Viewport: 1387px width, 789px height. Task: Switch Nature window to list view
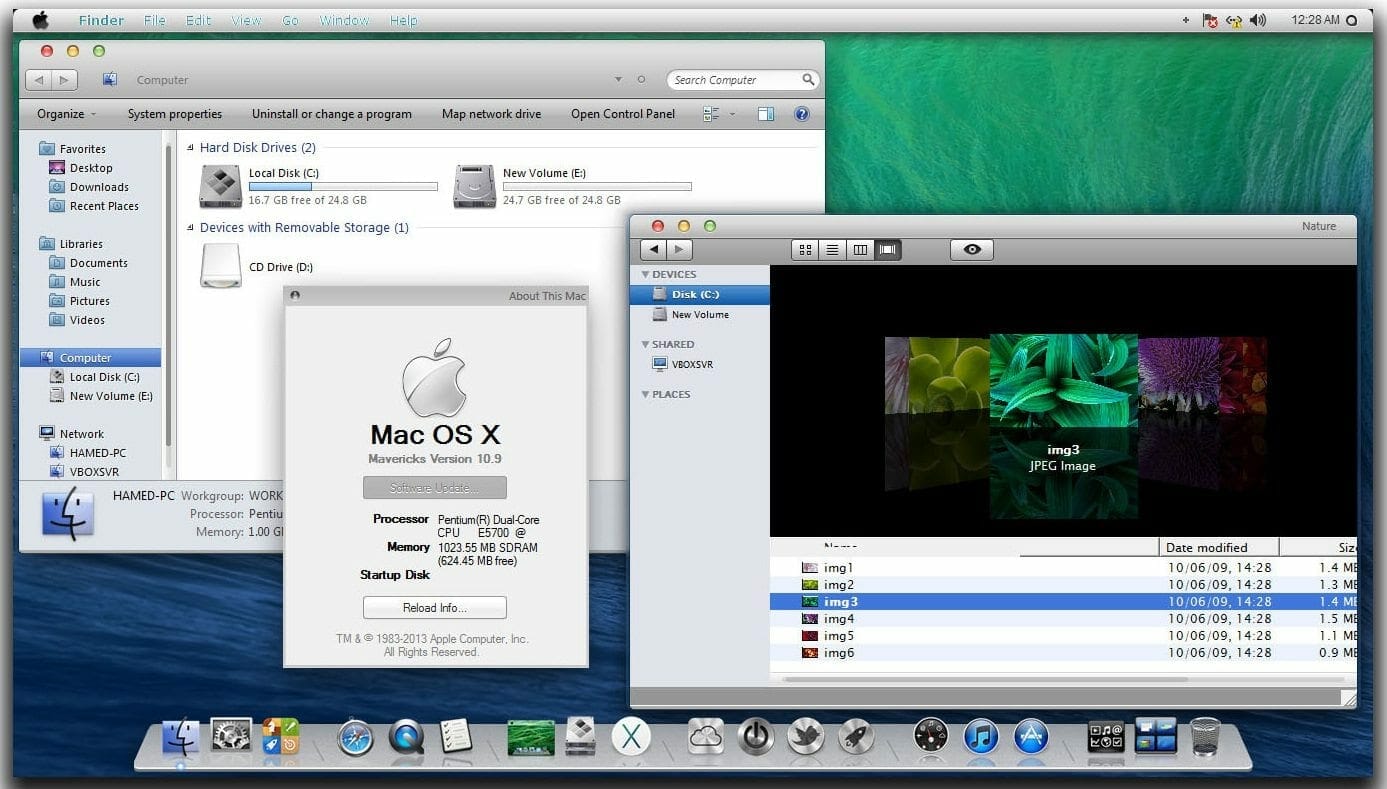pos(832,250)
